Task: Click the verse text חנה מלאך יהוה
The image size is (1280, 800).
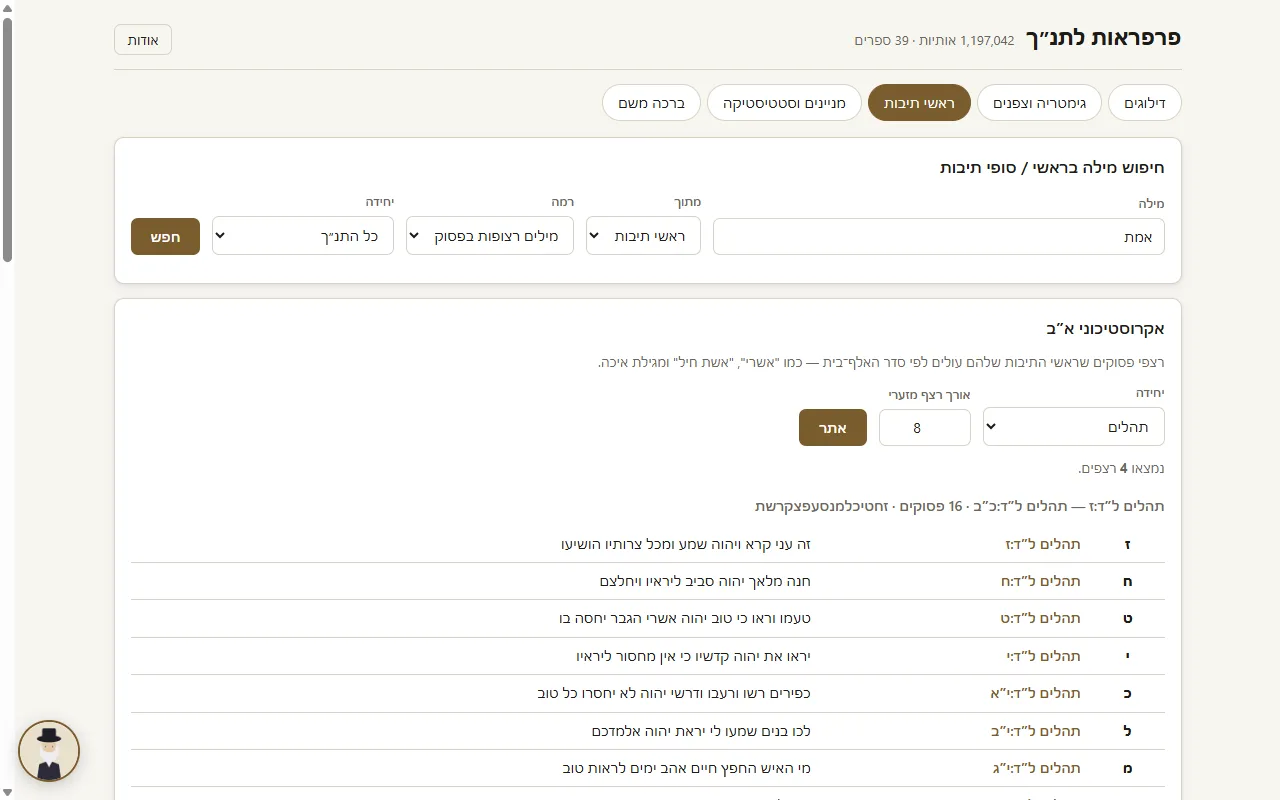Action: (705, 581)
